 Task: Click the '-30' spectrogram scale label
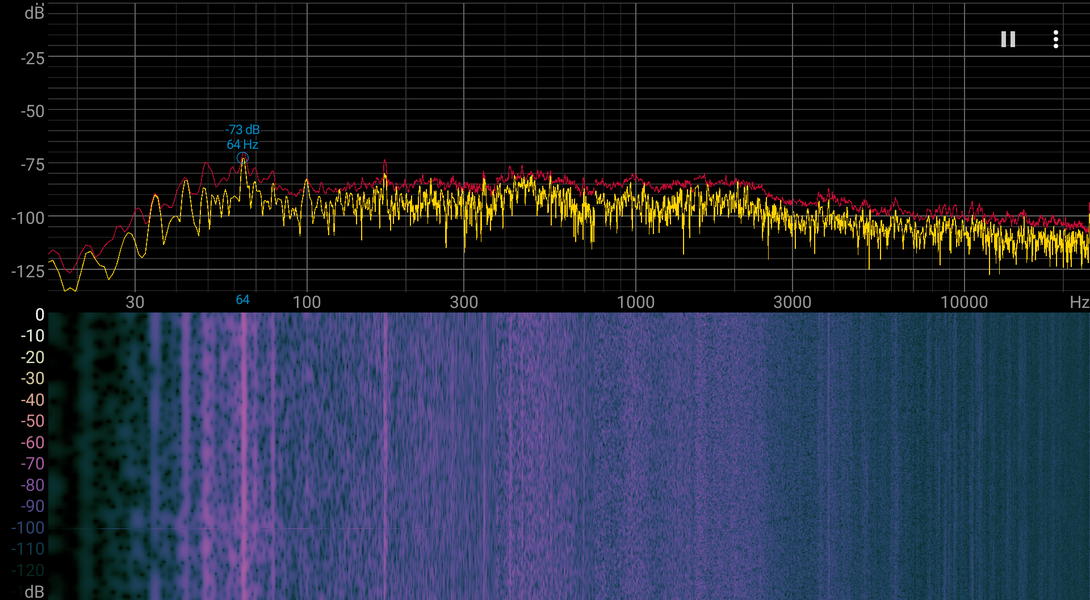(x=33, y=379)
